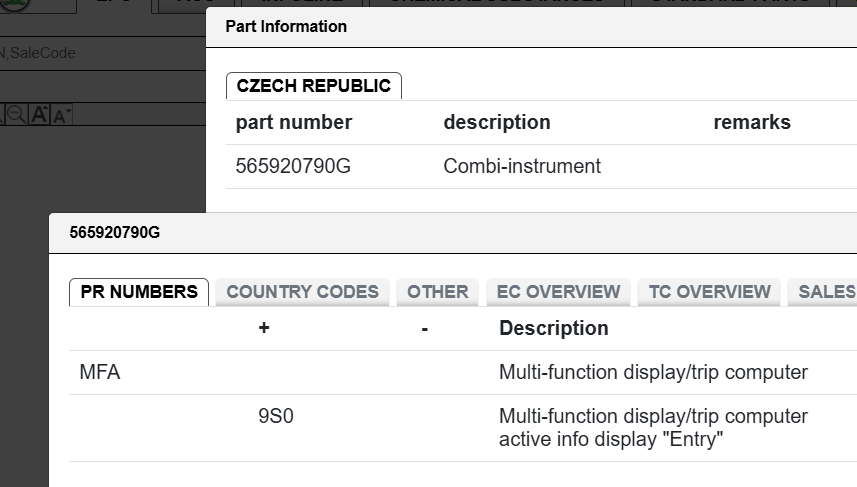The height and width of the screenshot is (487, 857).
Task: Select the PR NUMBERS tab
Action: click(x=139, y=292)
